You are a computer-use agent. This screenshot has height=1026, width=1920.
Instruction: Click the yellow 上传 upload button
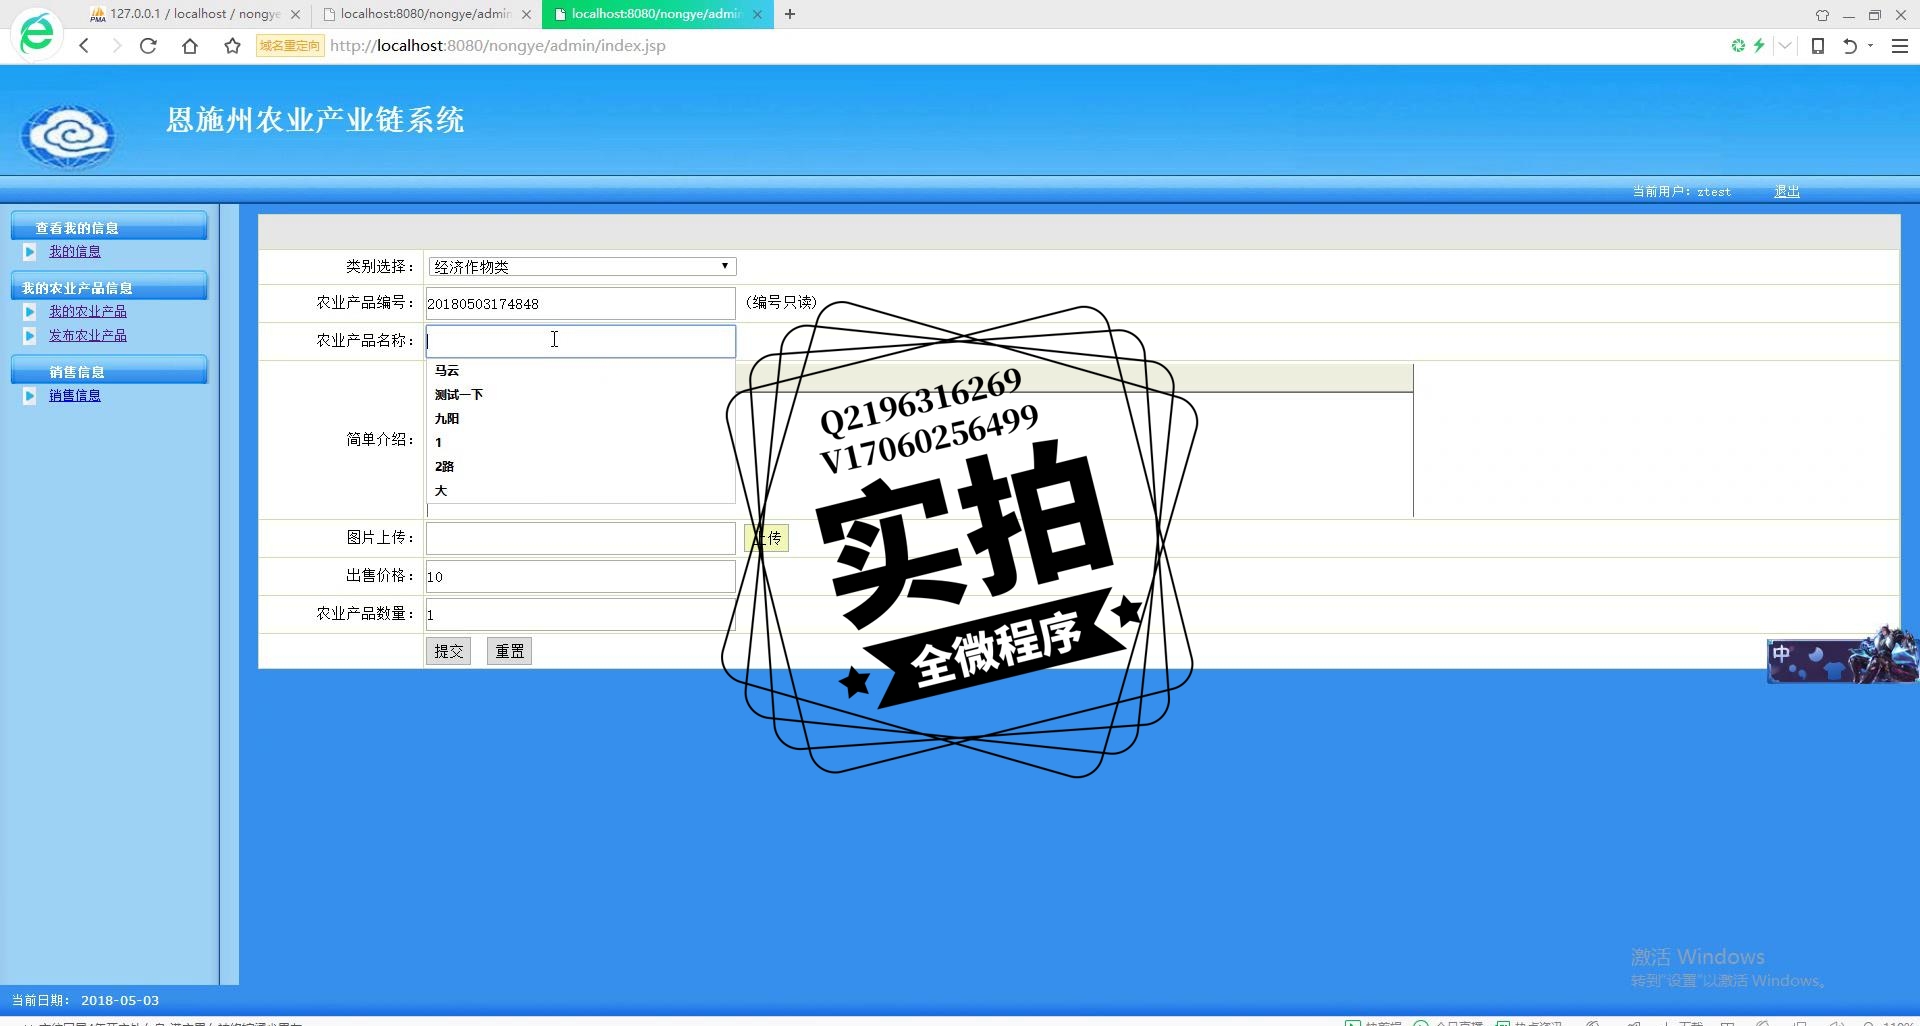click(x=767, y=538)
